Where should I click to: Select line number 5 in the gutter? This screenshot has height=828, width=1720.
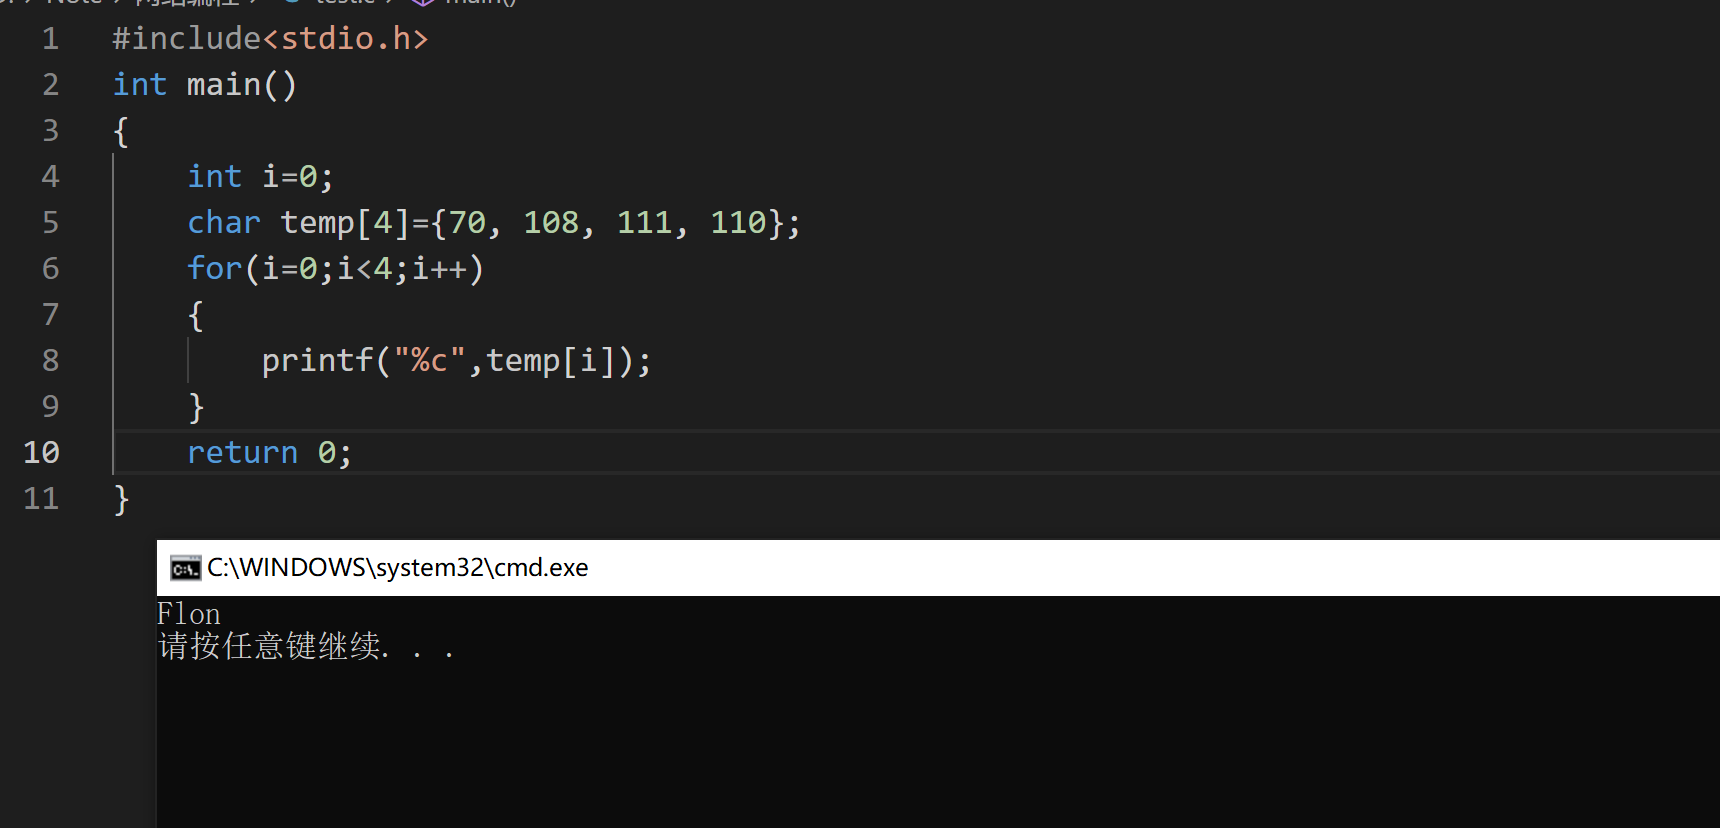pyautogui.click(x=50, y=222)
